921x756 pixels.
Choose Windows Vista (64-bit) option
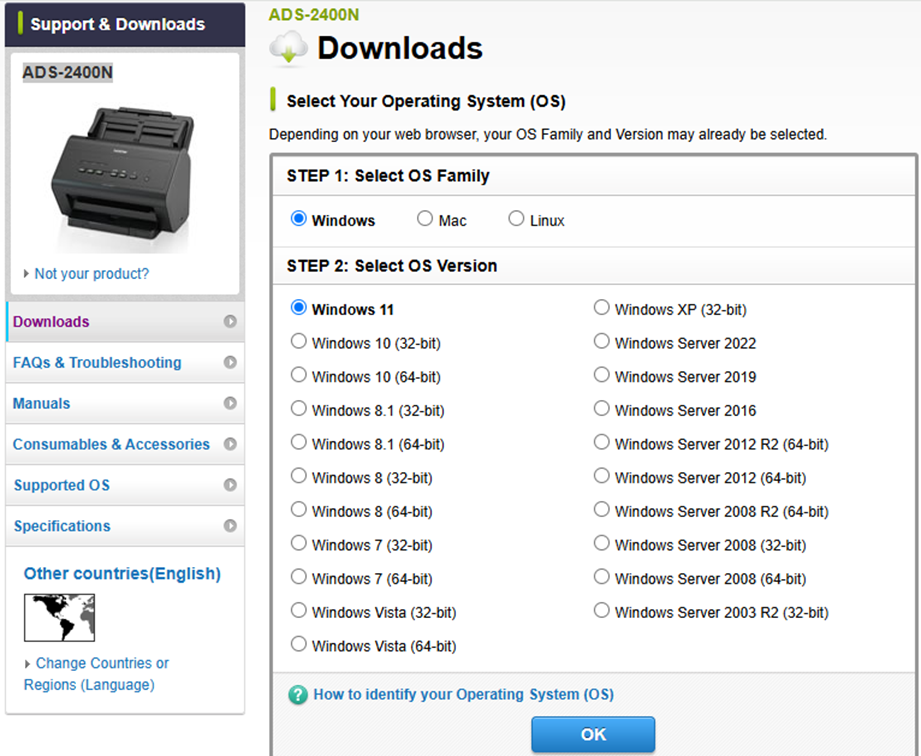tap(298, 644)
